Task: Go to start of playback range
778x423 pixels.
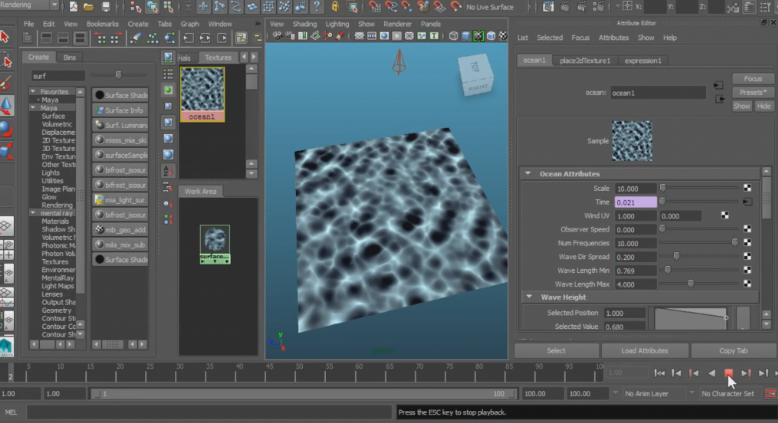Action: click(x=659, y=373)
